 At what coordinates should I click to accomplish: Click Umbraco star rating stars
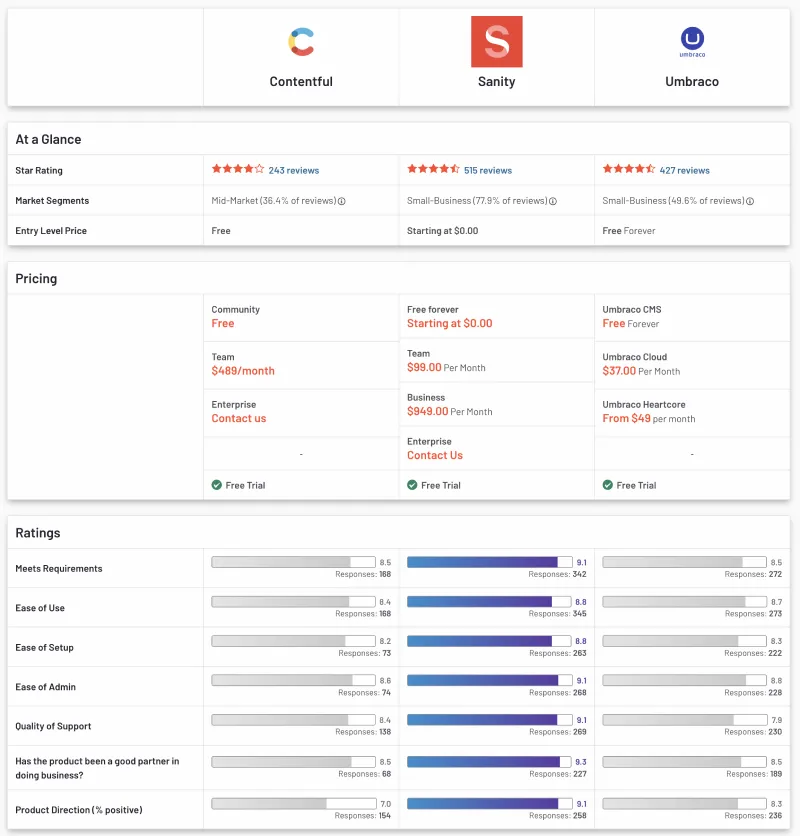tap(629, 169)
